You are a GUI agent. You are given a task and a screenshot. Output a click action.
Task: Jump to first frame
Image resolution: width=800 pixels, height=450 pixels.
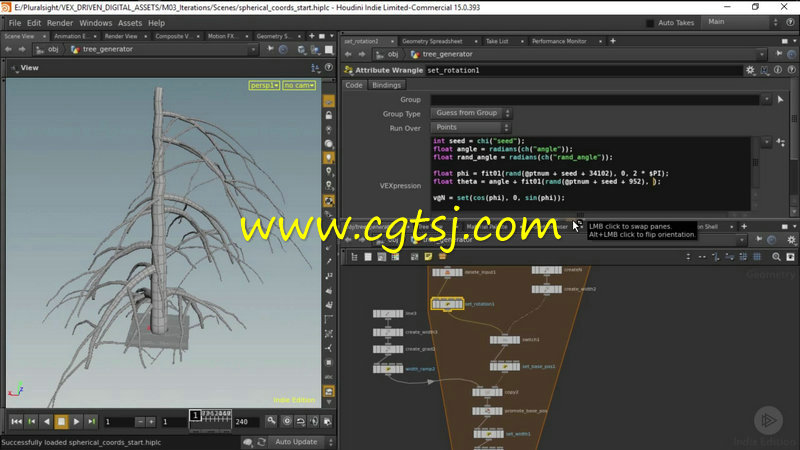[16, 421]
